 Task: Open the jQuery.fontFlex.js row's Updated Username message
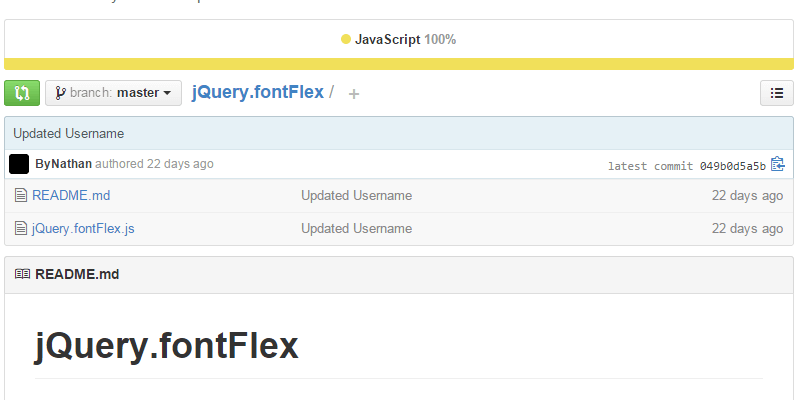(356, 229)
